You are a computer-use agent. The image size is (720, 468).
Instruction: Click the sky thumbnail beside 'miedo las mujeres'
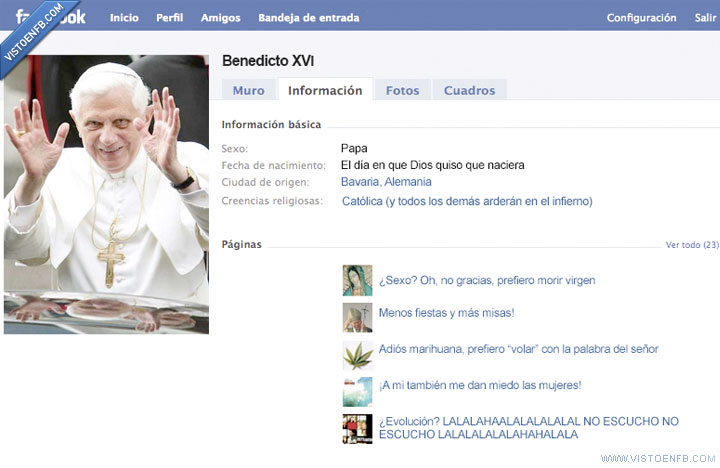(x=357, y=392)
